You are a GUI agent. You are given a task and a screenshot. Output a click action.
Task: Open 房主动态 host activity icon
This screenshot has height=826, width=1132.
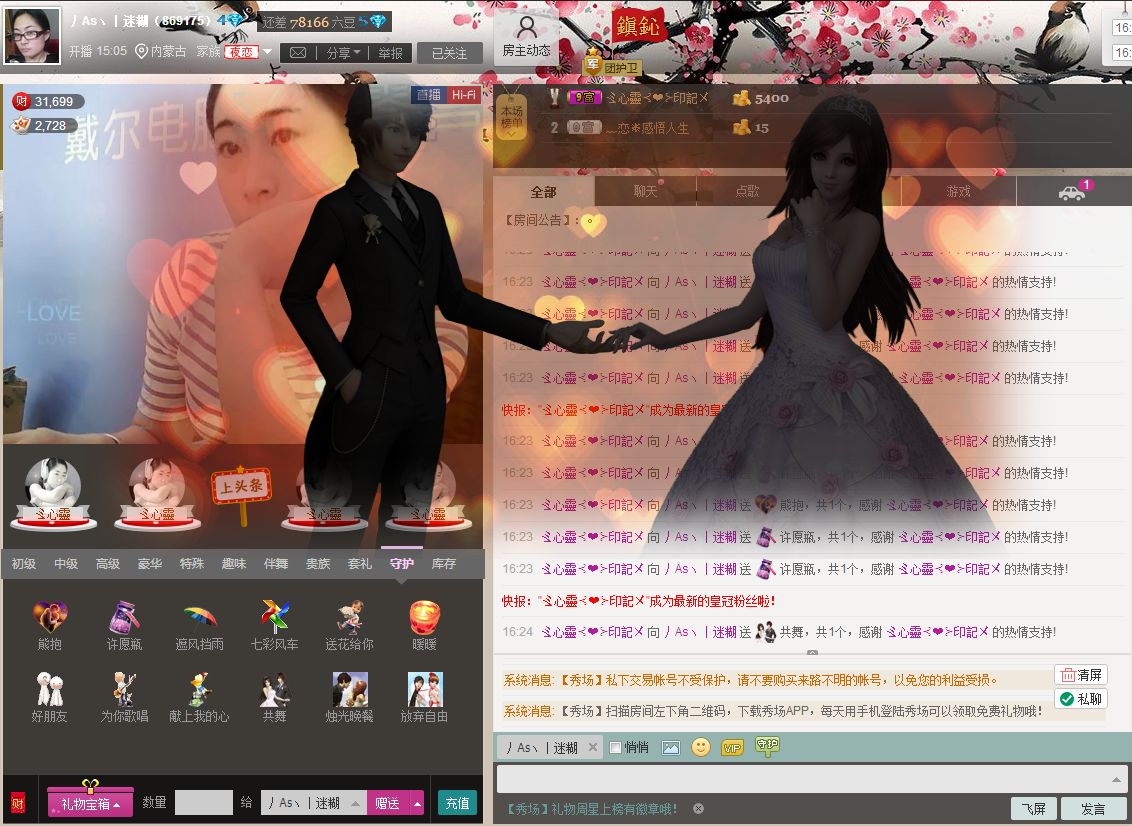coord(526,36)
